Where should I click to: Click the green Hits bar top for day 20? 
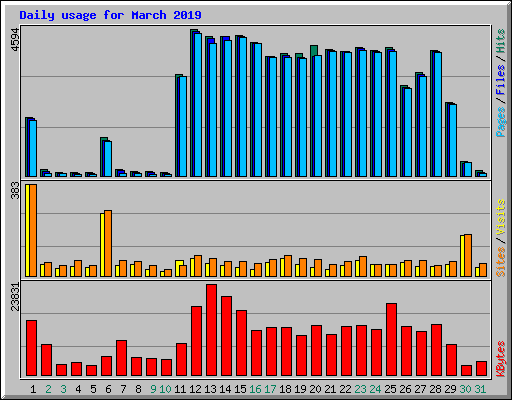tap(313, 50)
